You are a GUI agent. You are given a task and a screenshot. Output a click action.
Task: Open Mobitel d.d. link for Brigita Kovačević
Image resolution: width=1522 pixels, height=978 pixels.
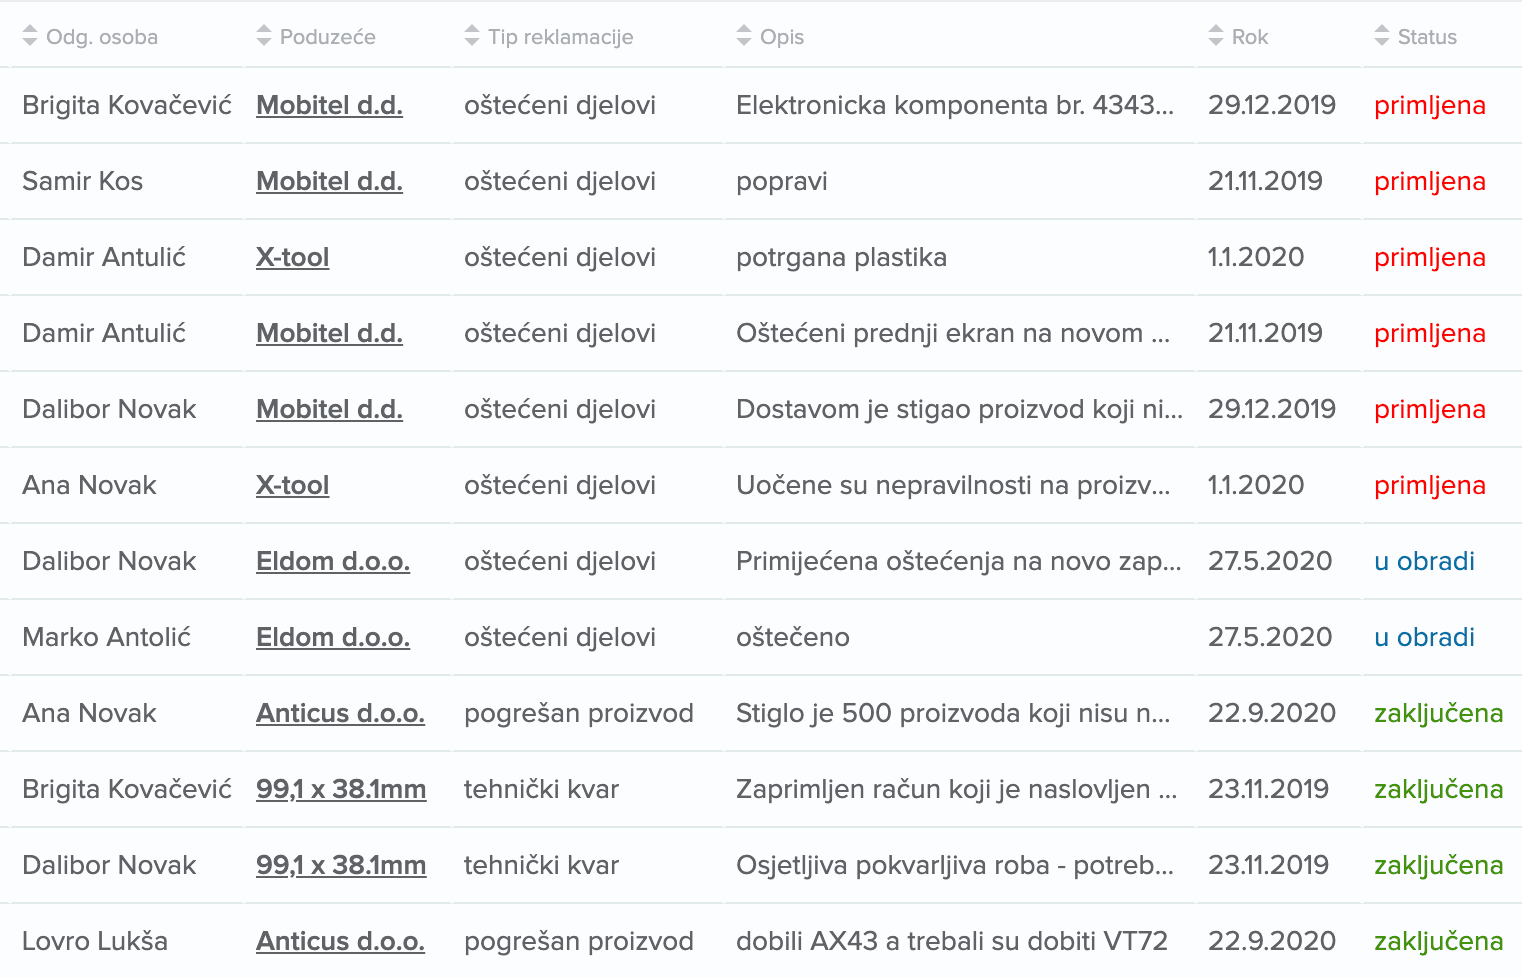pos(329,105)
